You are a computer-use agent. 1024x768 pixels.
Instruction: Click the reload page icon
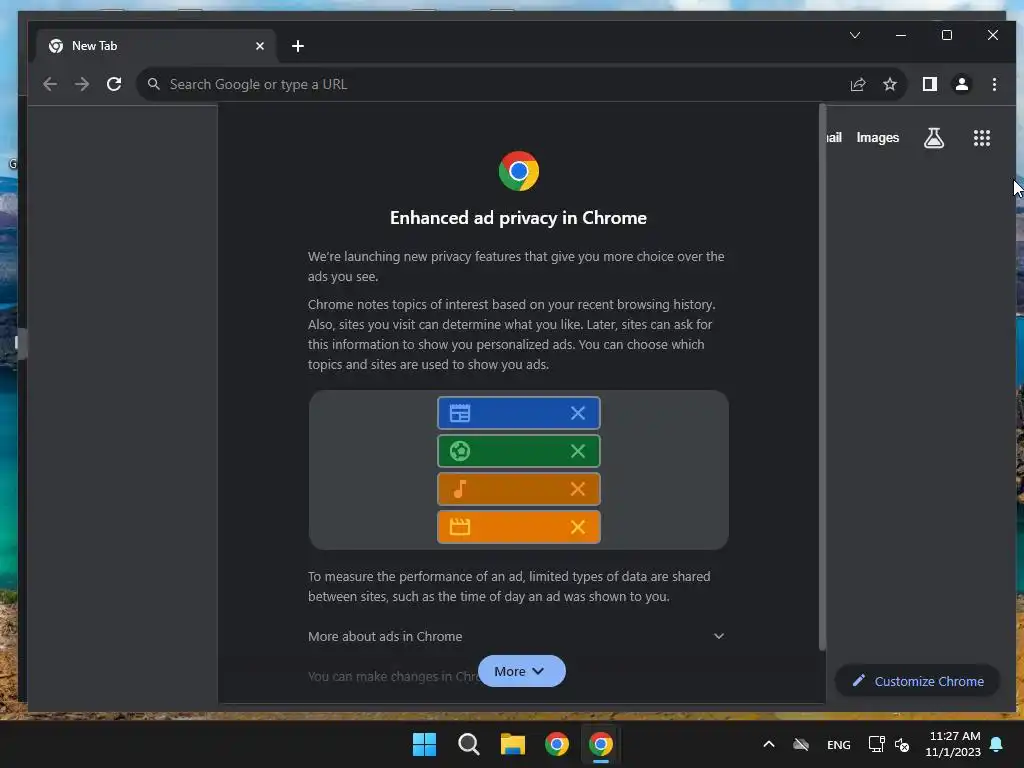click(114, 84)
